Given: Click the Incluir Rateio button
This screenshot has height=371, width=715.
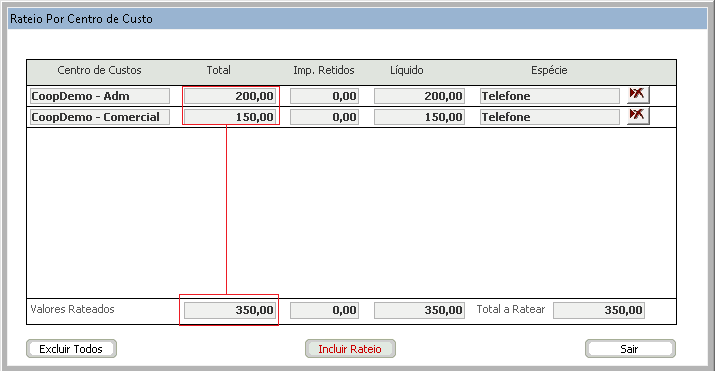Looking at the screenshot, I should (x=350, y=349).
